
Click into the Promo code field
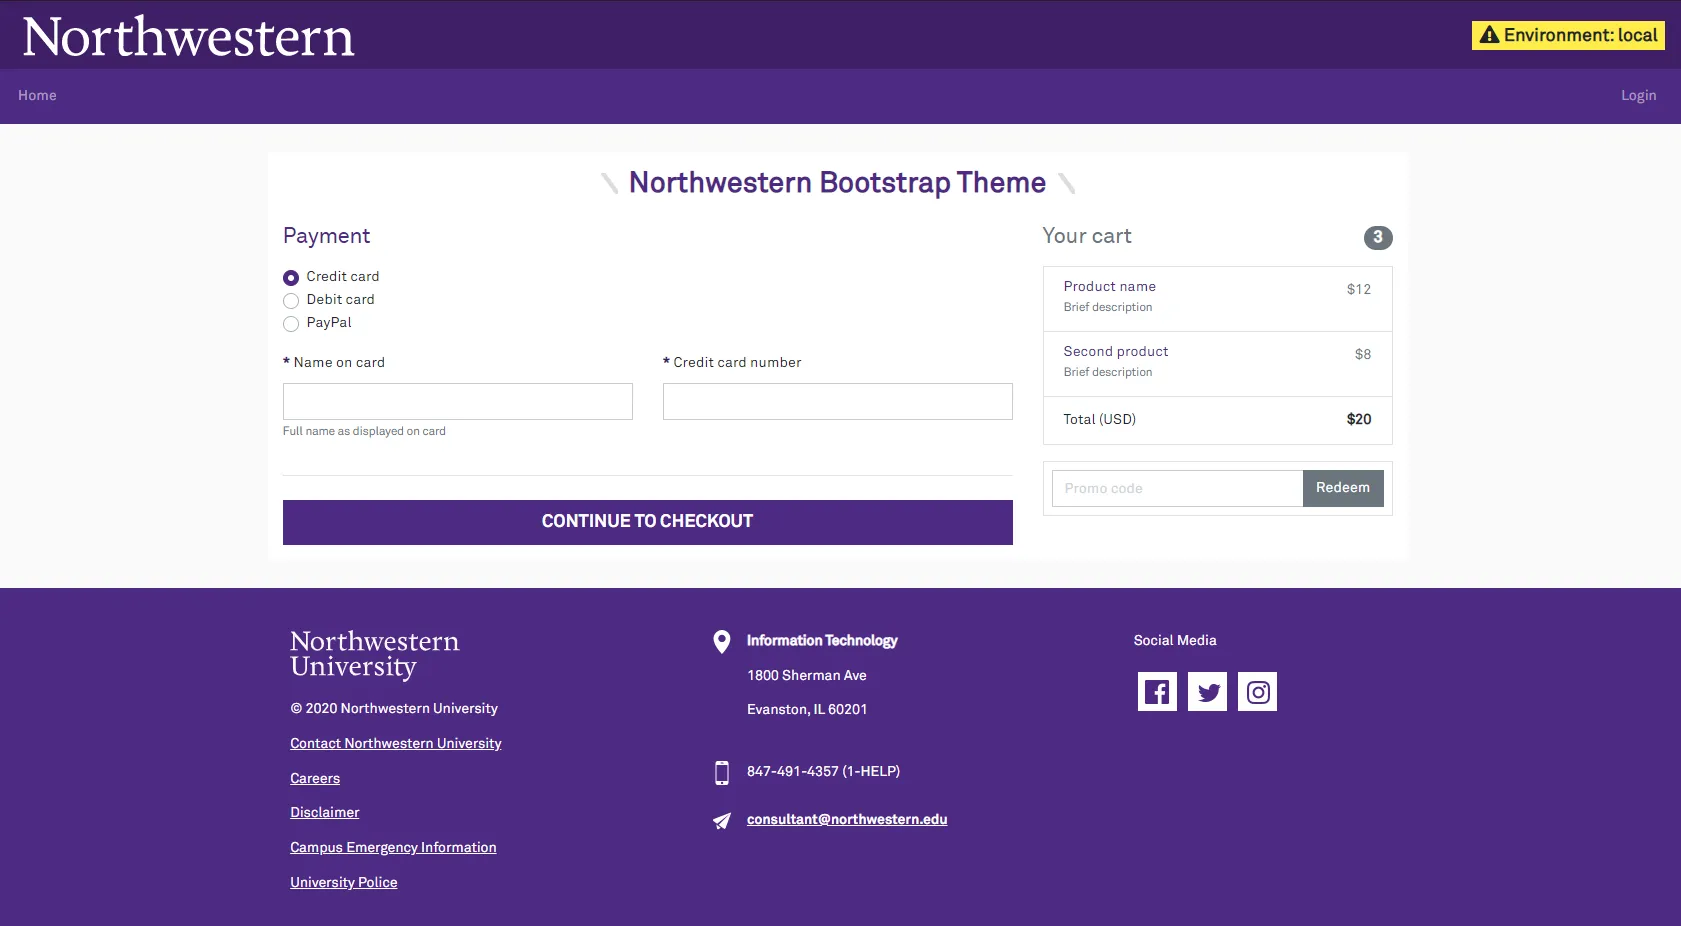[1176, 489]
